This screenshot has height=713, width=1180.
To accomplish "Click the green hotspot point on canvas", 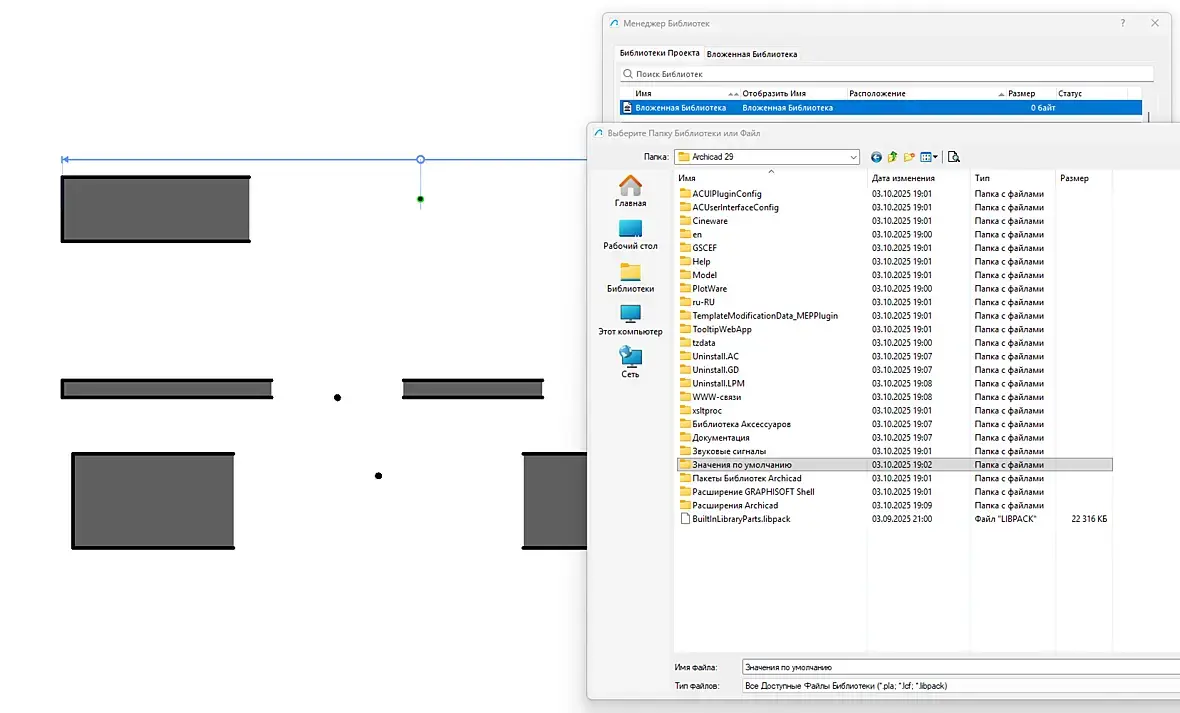I will [x=421, y=200].
